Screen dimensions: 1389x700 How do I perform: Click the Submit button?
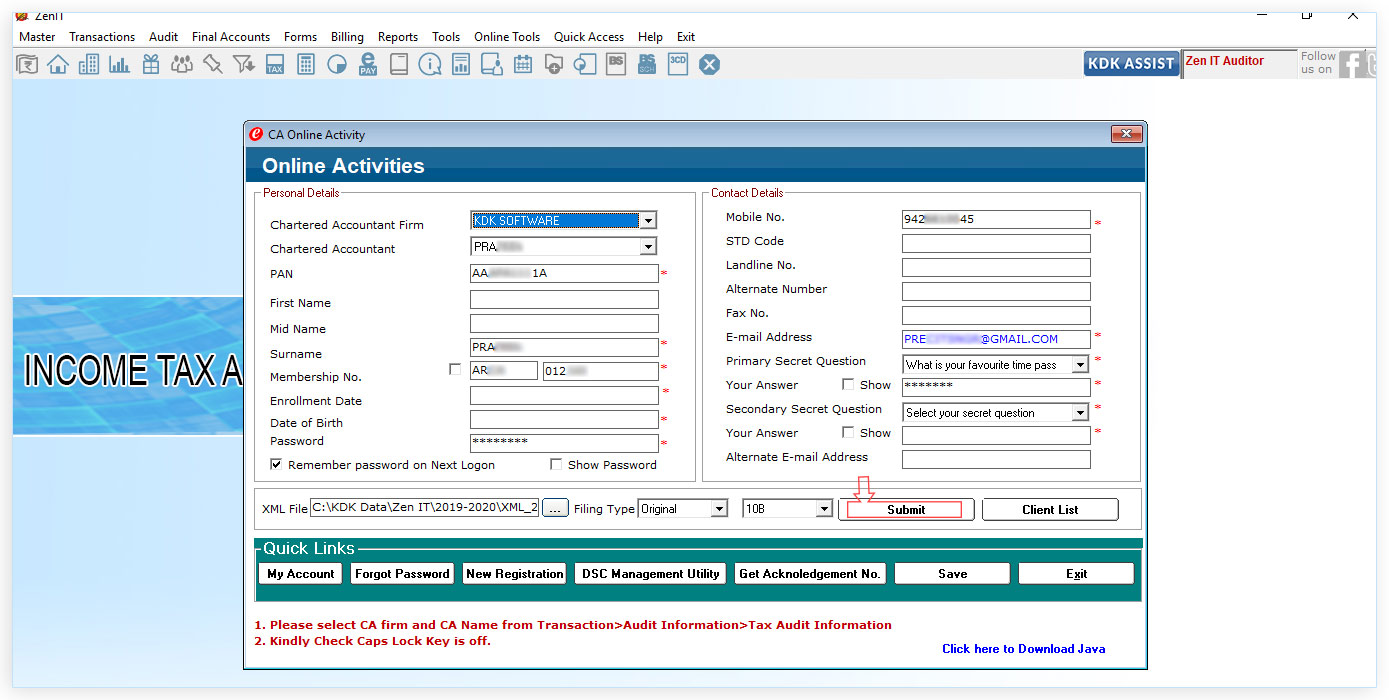click(x=906, y=510)
